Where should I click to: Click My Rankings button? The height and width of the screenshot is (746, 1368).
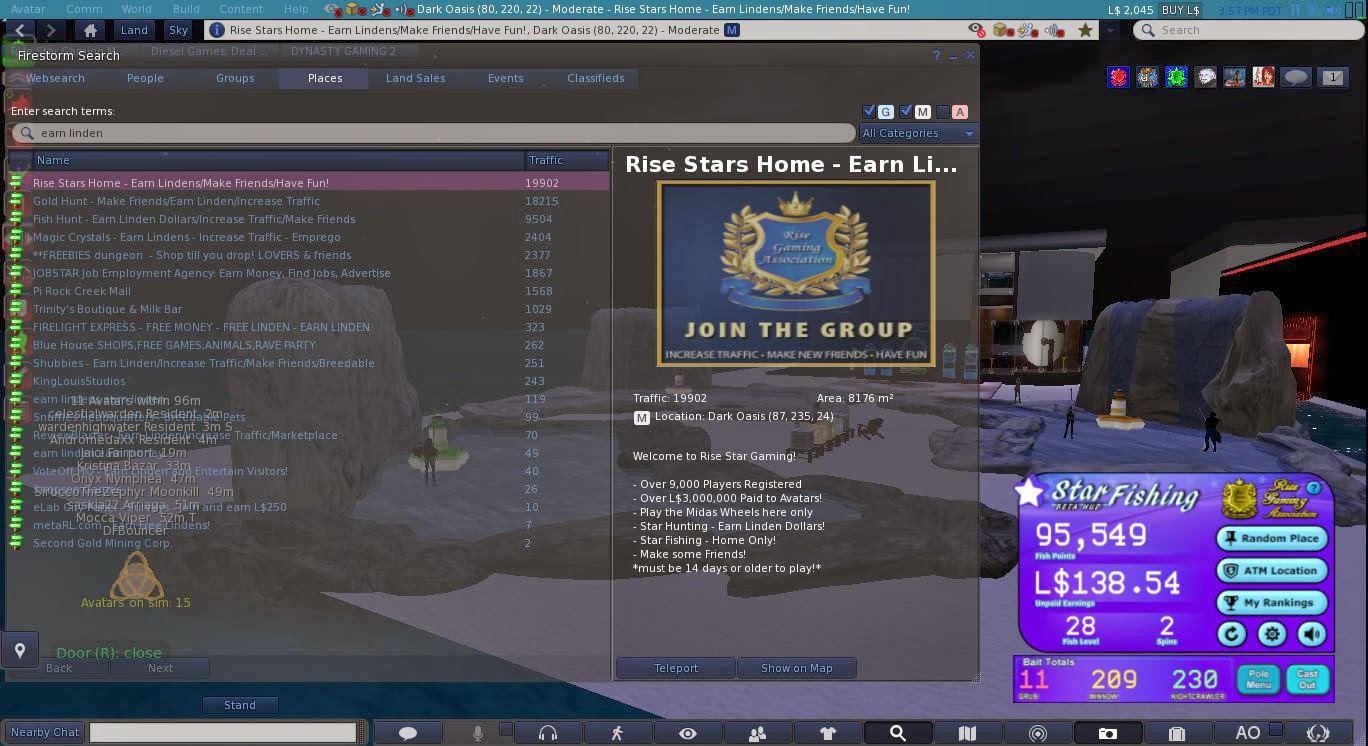point(1272,602)
